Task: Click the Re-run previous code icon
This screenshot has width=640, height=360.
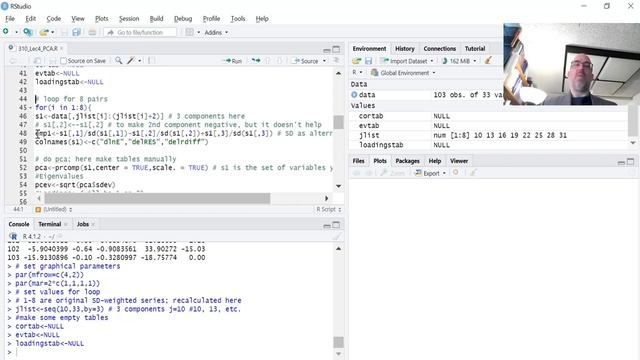Action: [256, 60]
